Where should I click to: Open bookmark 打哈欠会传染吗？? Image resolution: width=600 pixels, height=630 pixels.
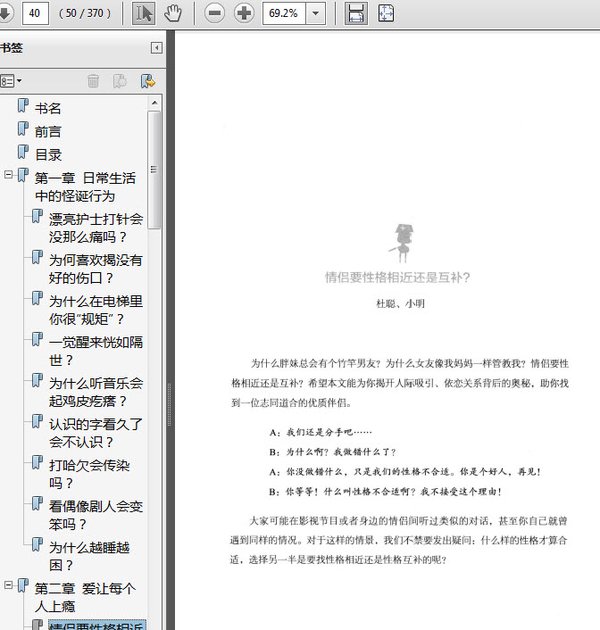coord(89,474)
